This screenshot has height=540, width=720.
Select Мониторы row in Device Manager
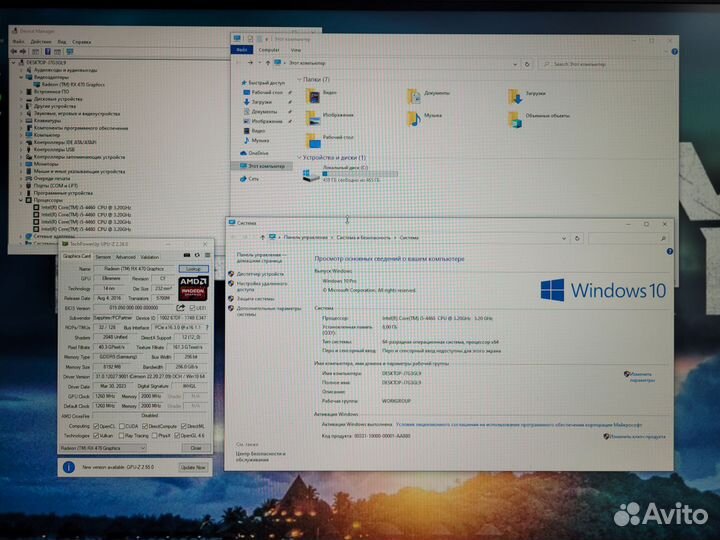(x=42, y=163)
